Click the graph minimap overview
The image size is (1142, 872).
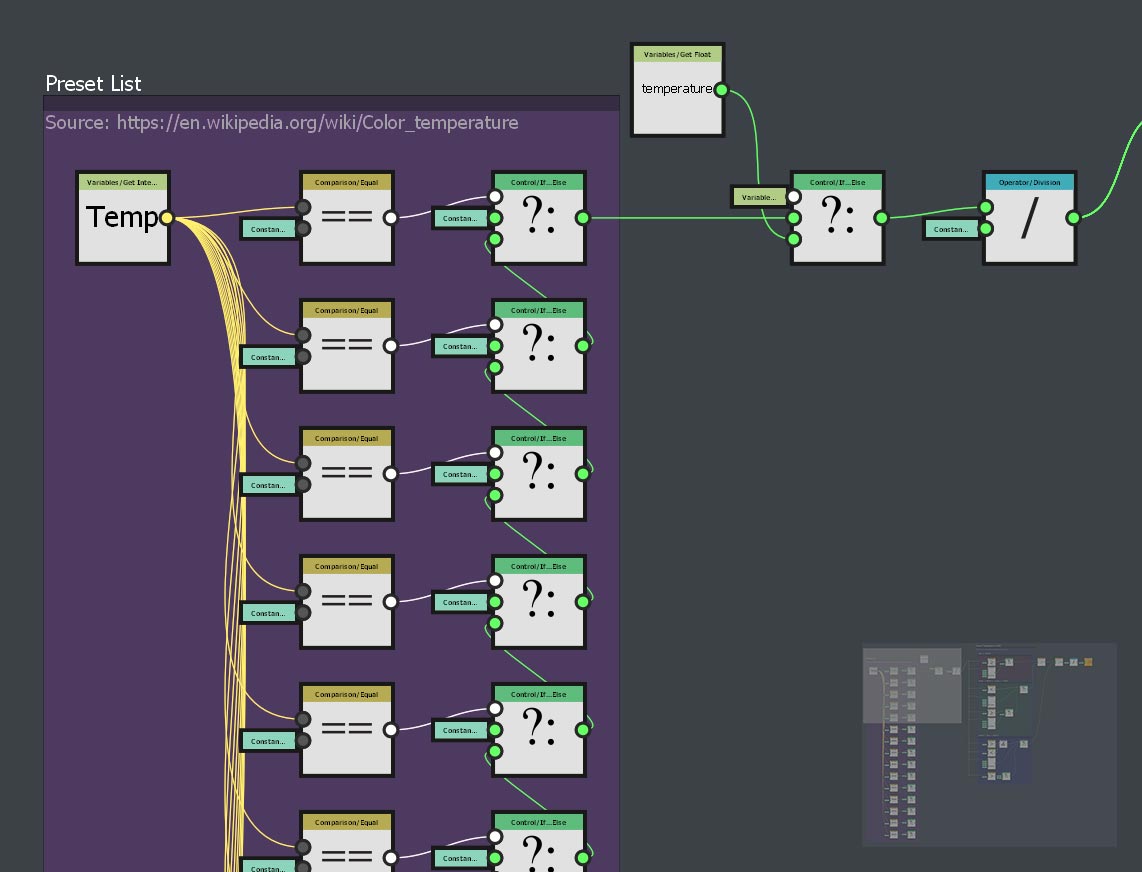pyautogui.click(x=989, y=745)
